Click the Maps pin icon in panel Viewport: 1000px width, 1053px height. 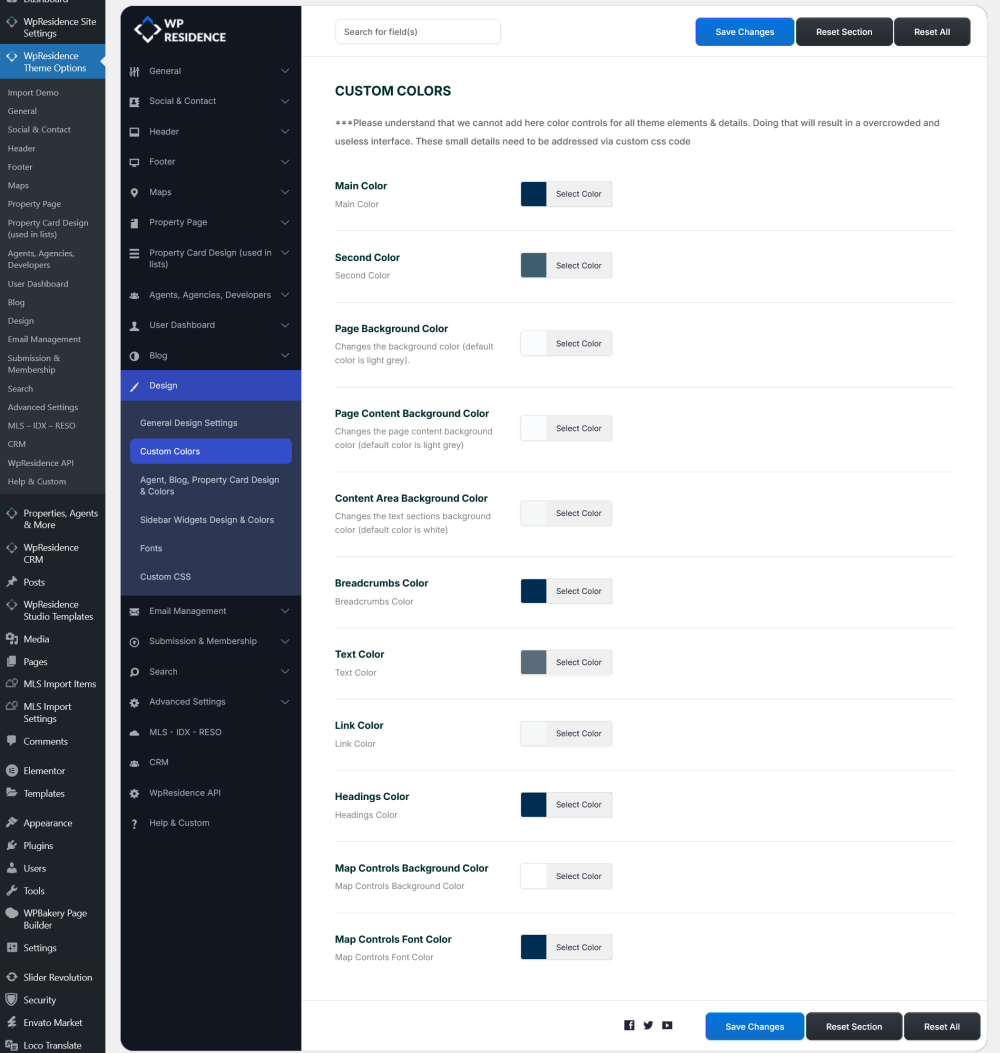[135, 192]
